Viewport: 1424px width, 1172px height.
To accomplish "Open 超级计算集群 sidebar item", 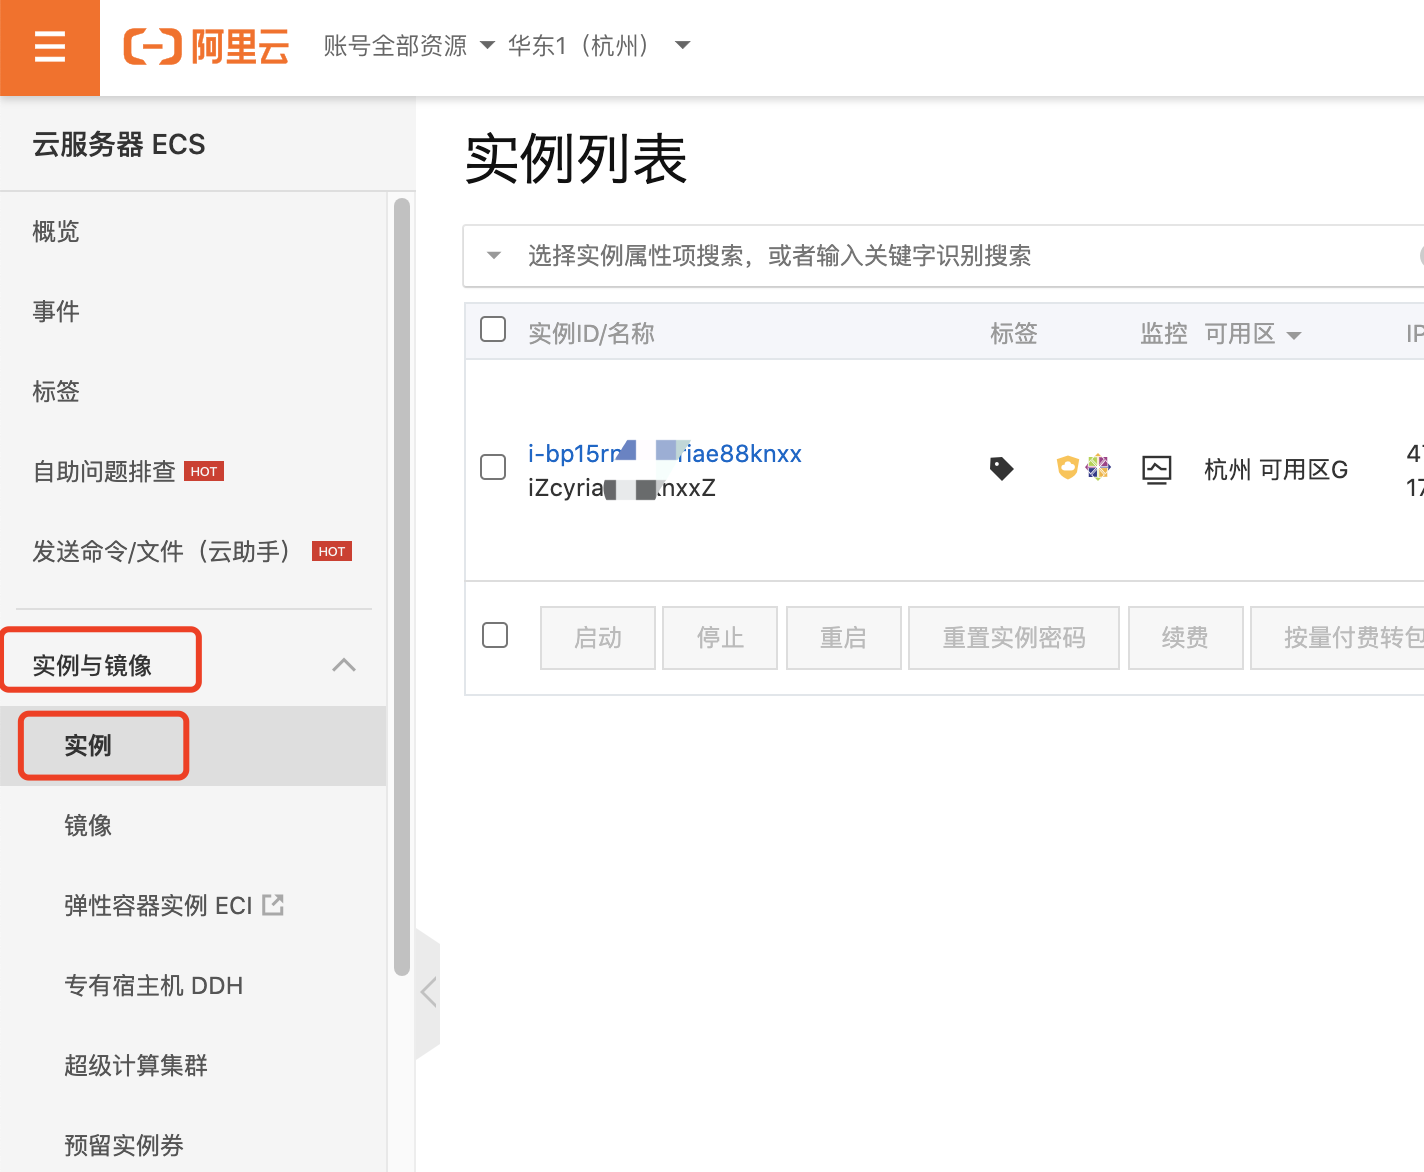I will [x=136, y=1066].
